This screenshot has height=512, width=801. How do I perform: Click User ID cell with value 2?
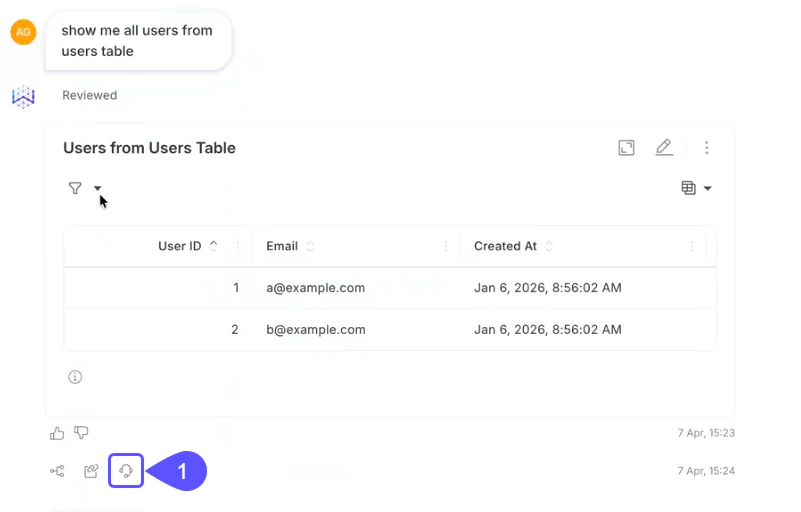pyautogui.click(x=235, y=330)
